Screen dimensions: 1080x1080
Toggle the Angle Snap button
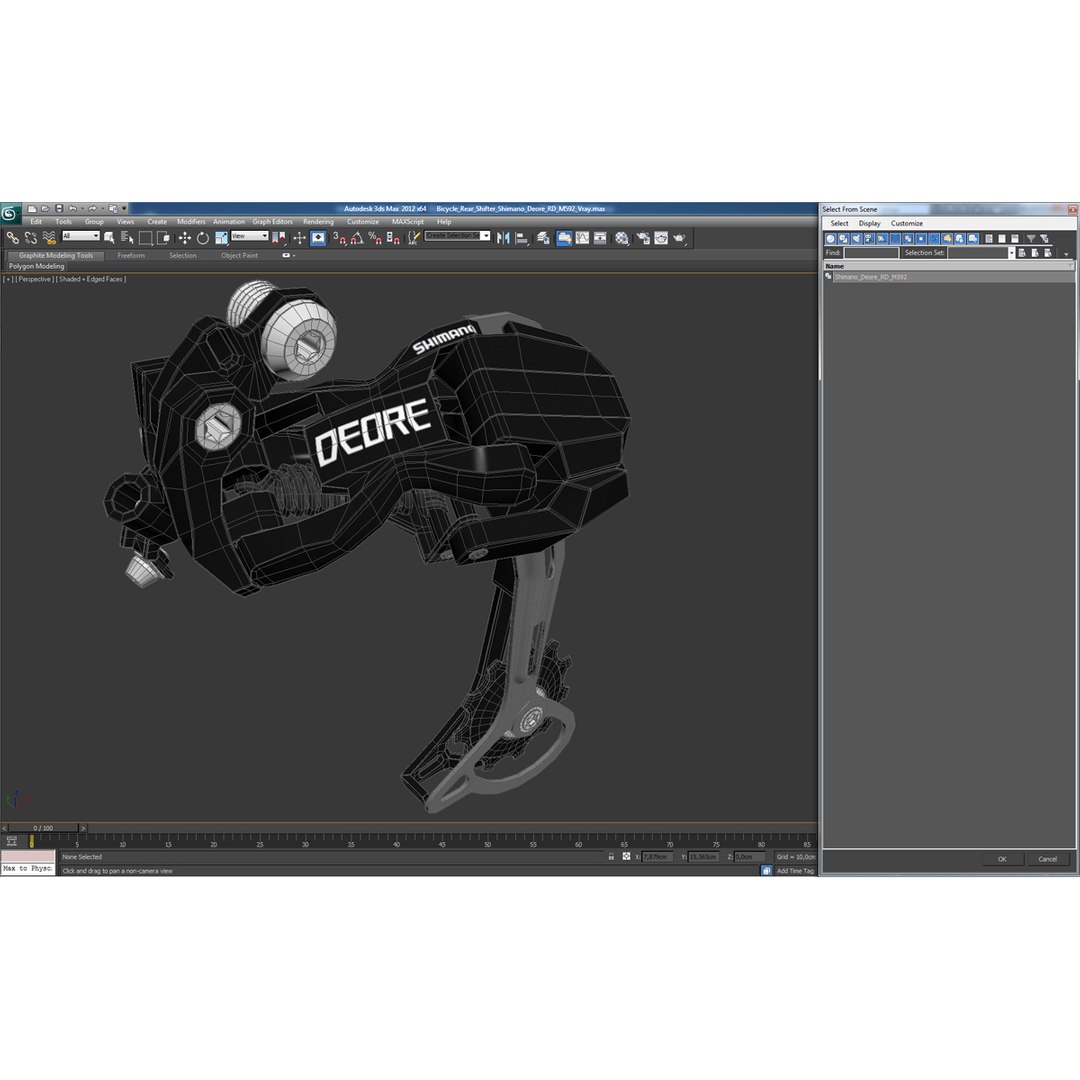(357, 238)
